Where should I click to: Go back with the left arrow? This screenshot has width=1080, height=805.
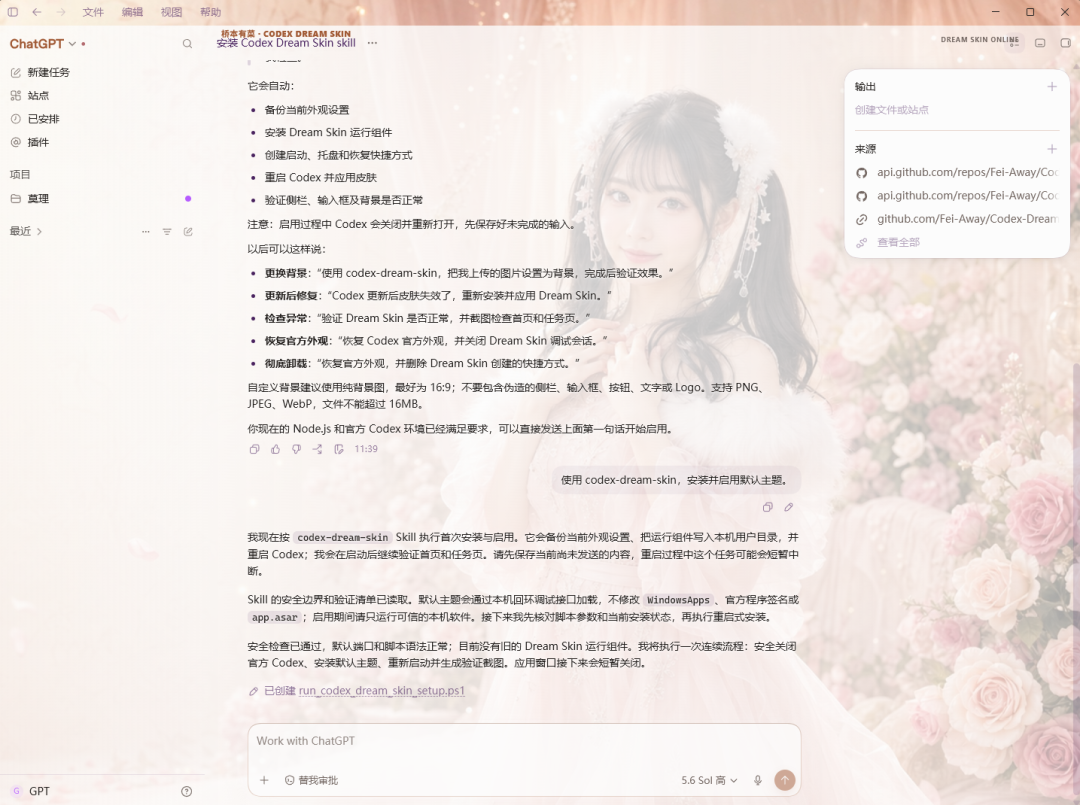click(x=37, y=12)
